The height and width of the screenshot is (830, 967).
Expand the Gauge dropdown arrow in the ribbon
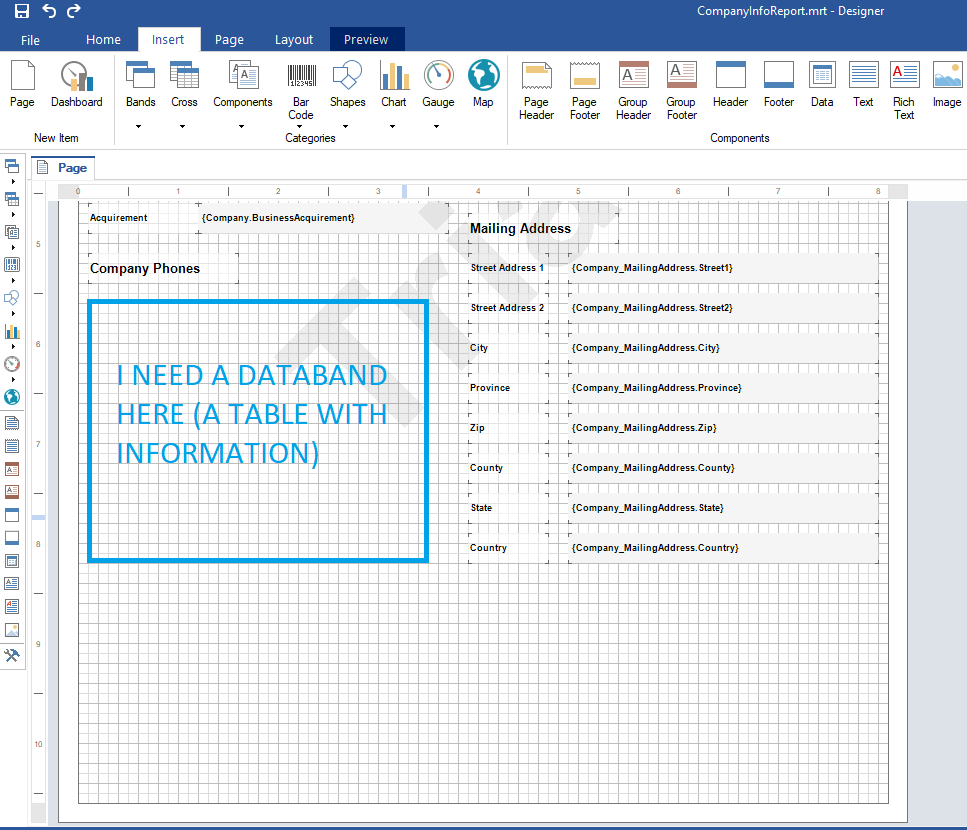point(437,126)
